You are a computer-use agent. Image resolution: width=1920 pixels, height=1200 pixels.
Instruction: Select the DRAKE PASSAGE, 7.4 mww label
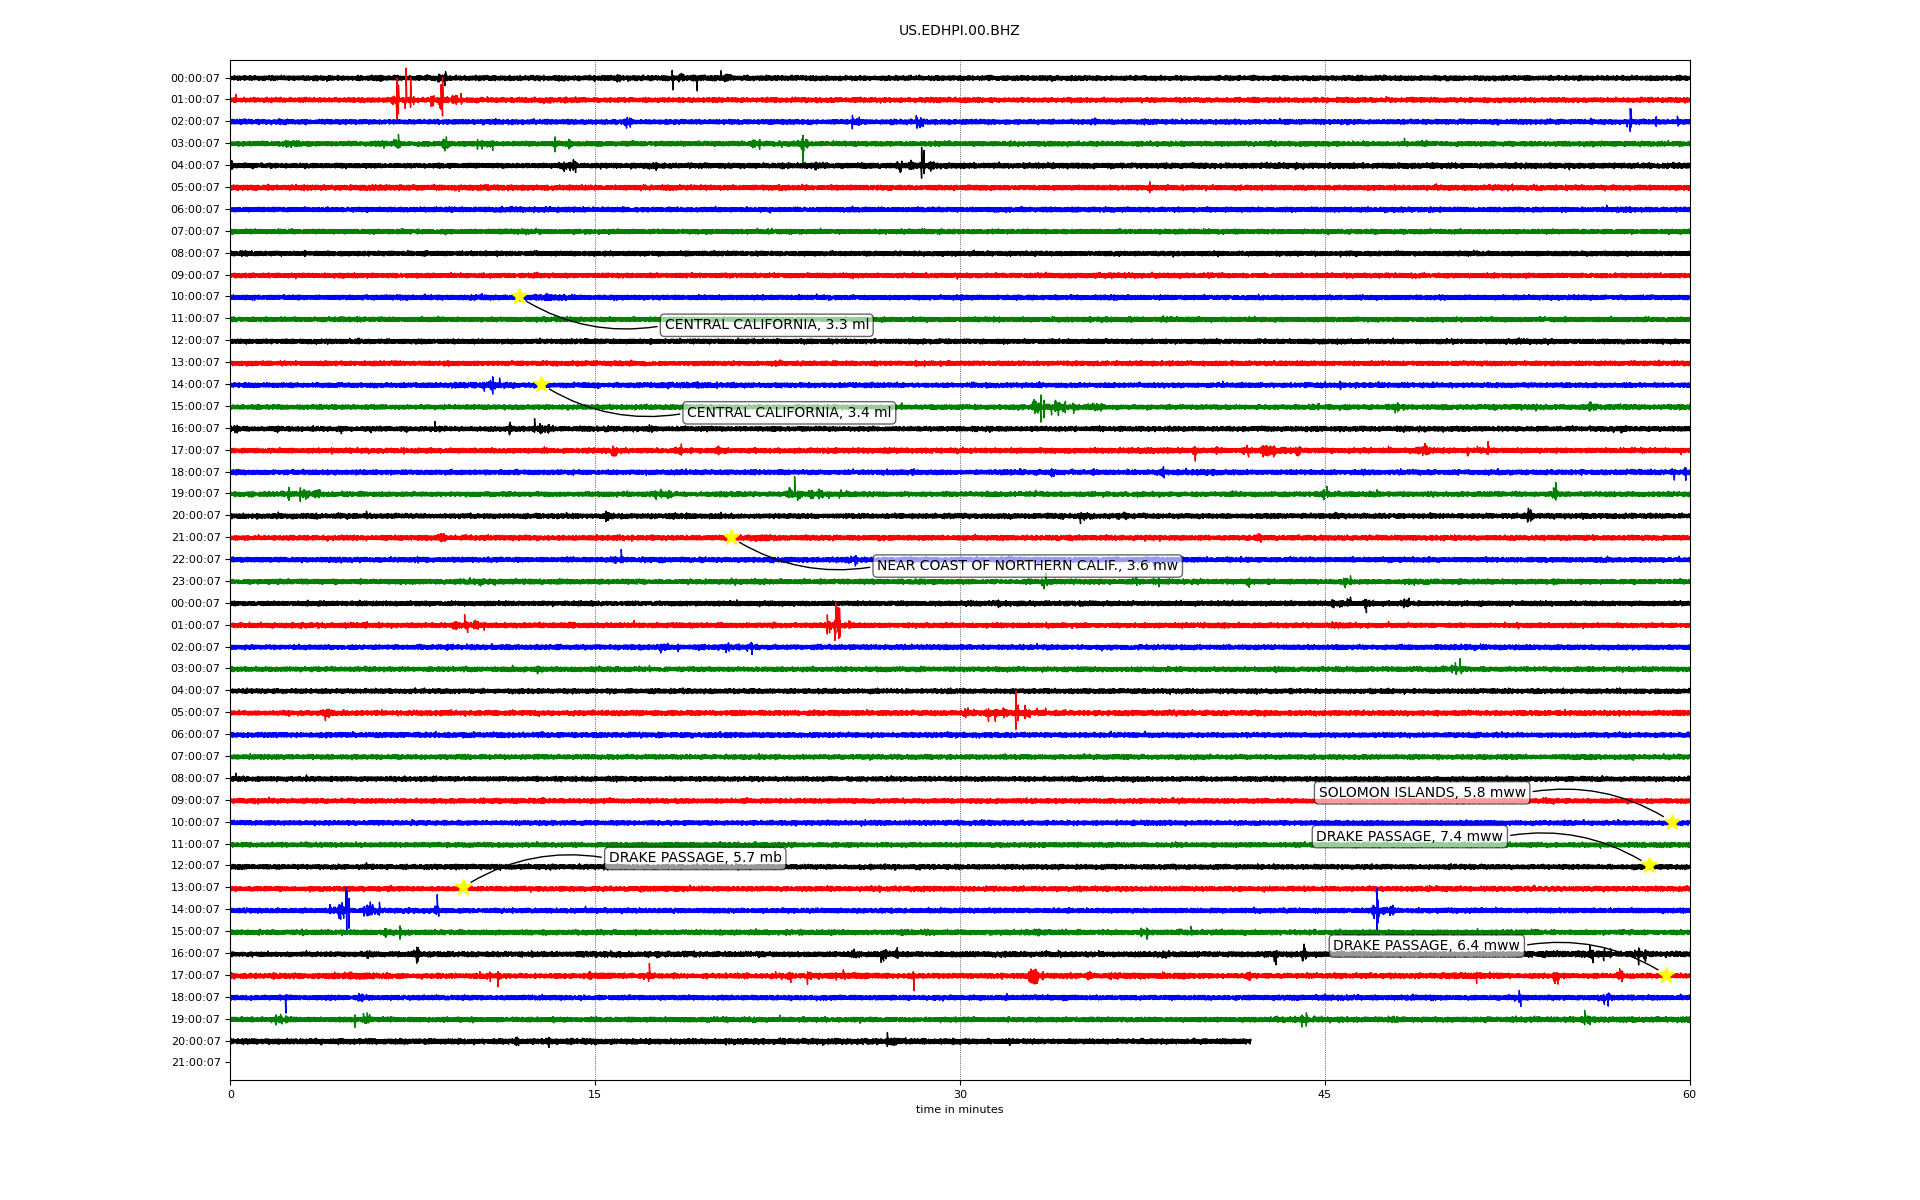coord(1409,837)
